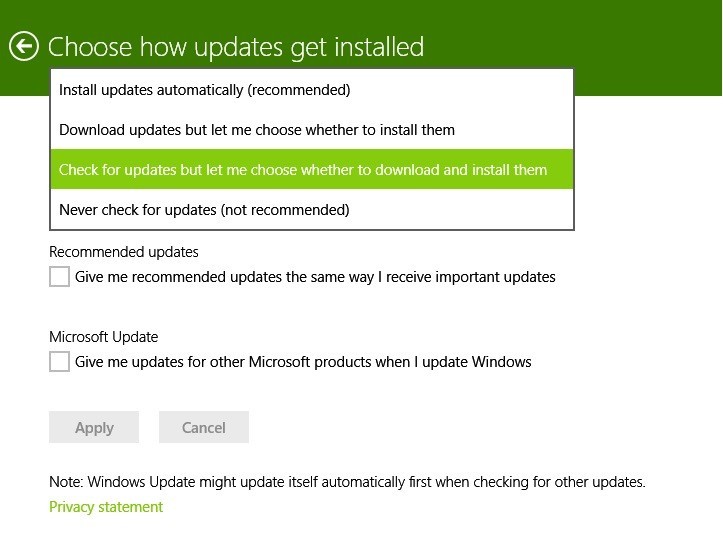Open the Privacy statement link
723x538 pixels.
pyautogui.click(x=106, y=507)
